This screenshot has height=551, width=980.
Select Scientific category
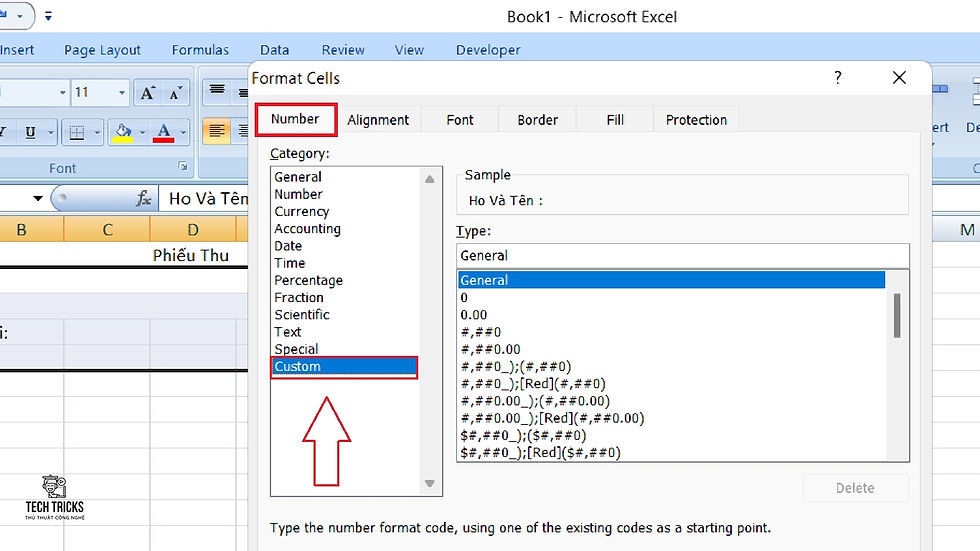coord(302,315)
